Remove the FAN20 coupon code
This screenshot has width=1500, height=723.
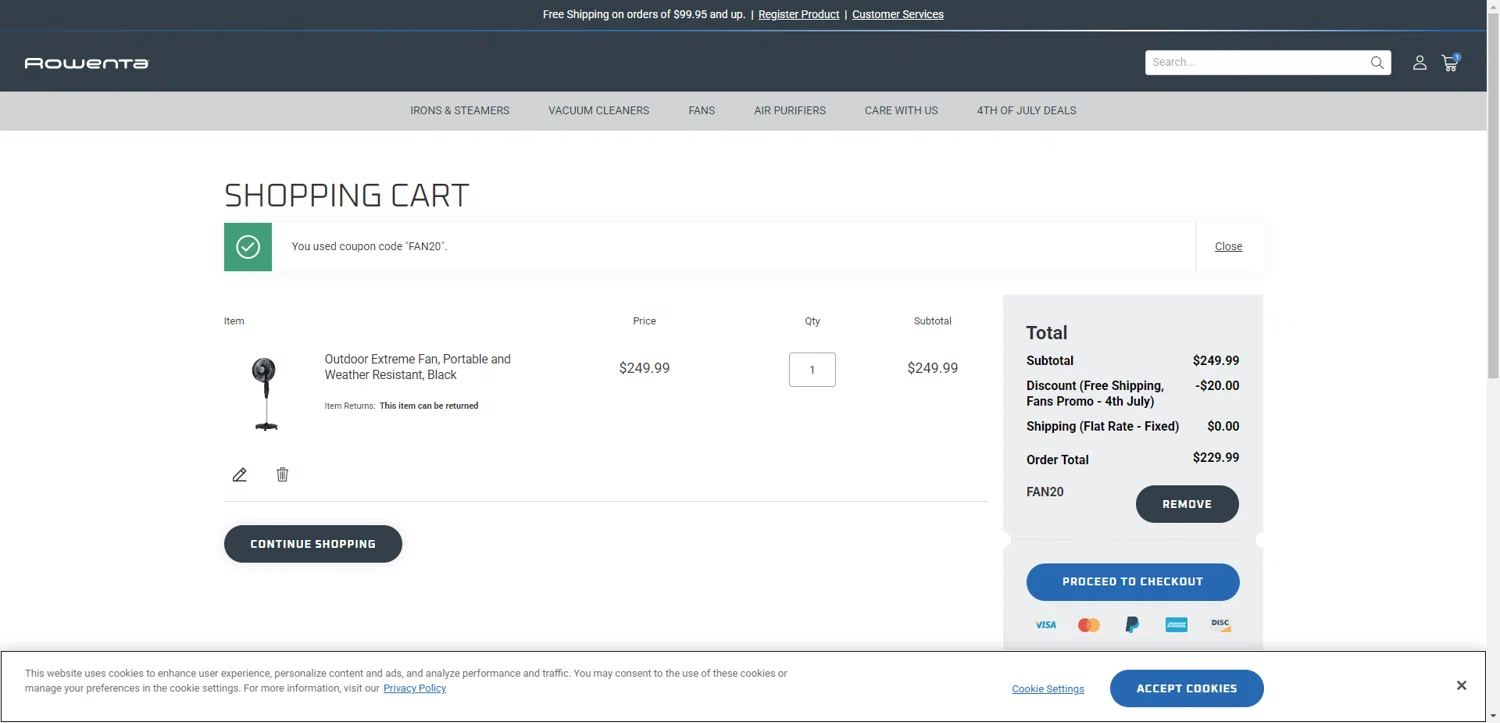point(1187,504)
